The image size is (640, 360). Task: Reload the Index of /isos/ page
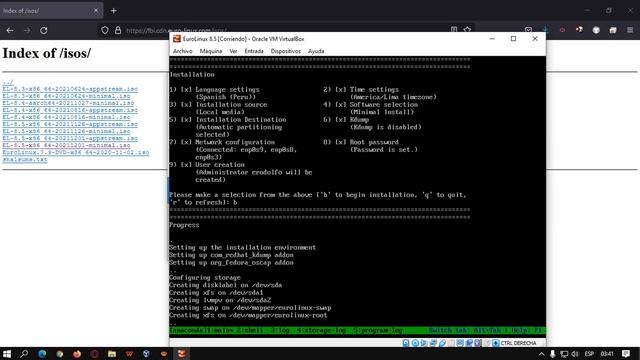tap(44, 30)
